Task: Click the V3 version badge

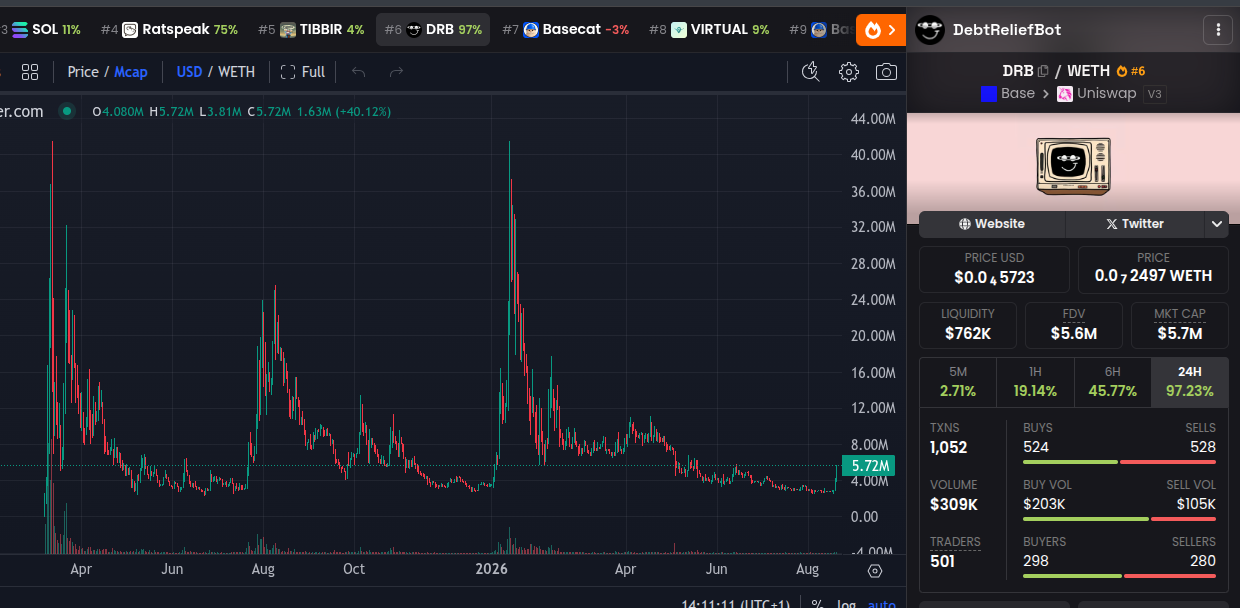Action: click(x=1155, y=94)
